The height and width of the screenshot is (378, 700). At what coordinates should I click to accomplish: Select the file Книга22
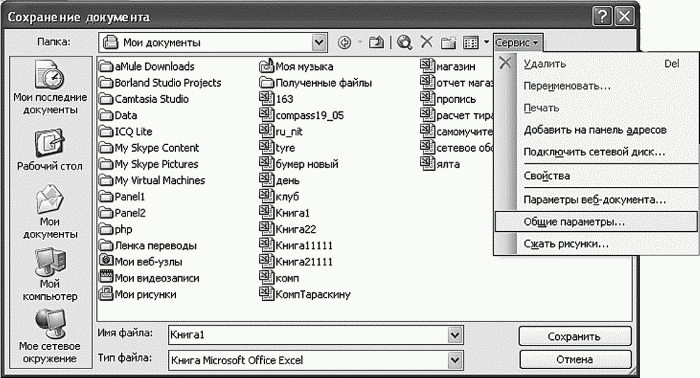(288, 229)
